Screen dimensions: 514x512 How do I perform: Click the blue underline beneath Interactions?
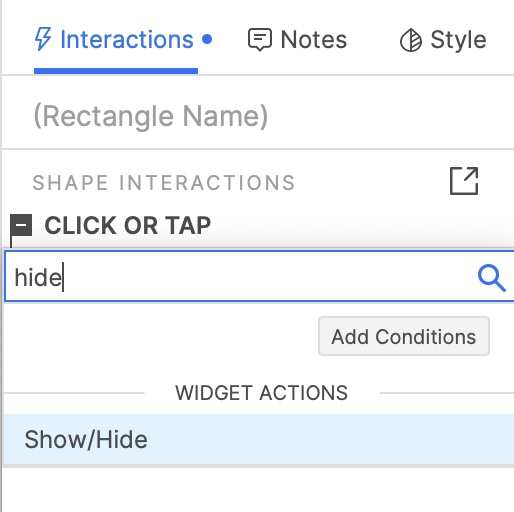[x=116, y=71]
